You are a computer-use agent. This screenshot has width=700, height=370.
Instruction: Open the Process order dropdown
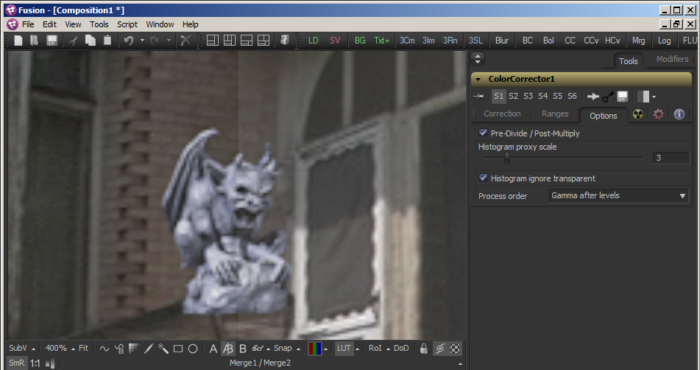click(x=618, y=195)
